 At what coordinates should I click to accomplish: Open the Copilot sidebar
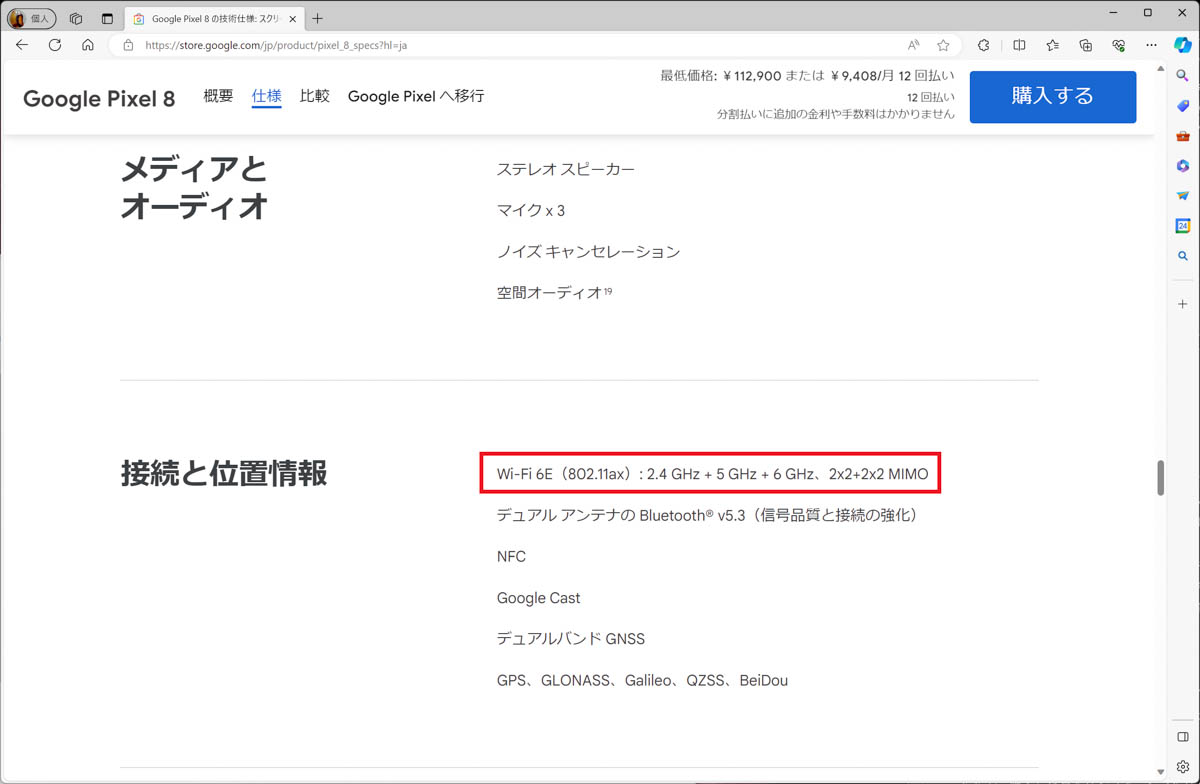point(1183,45)
